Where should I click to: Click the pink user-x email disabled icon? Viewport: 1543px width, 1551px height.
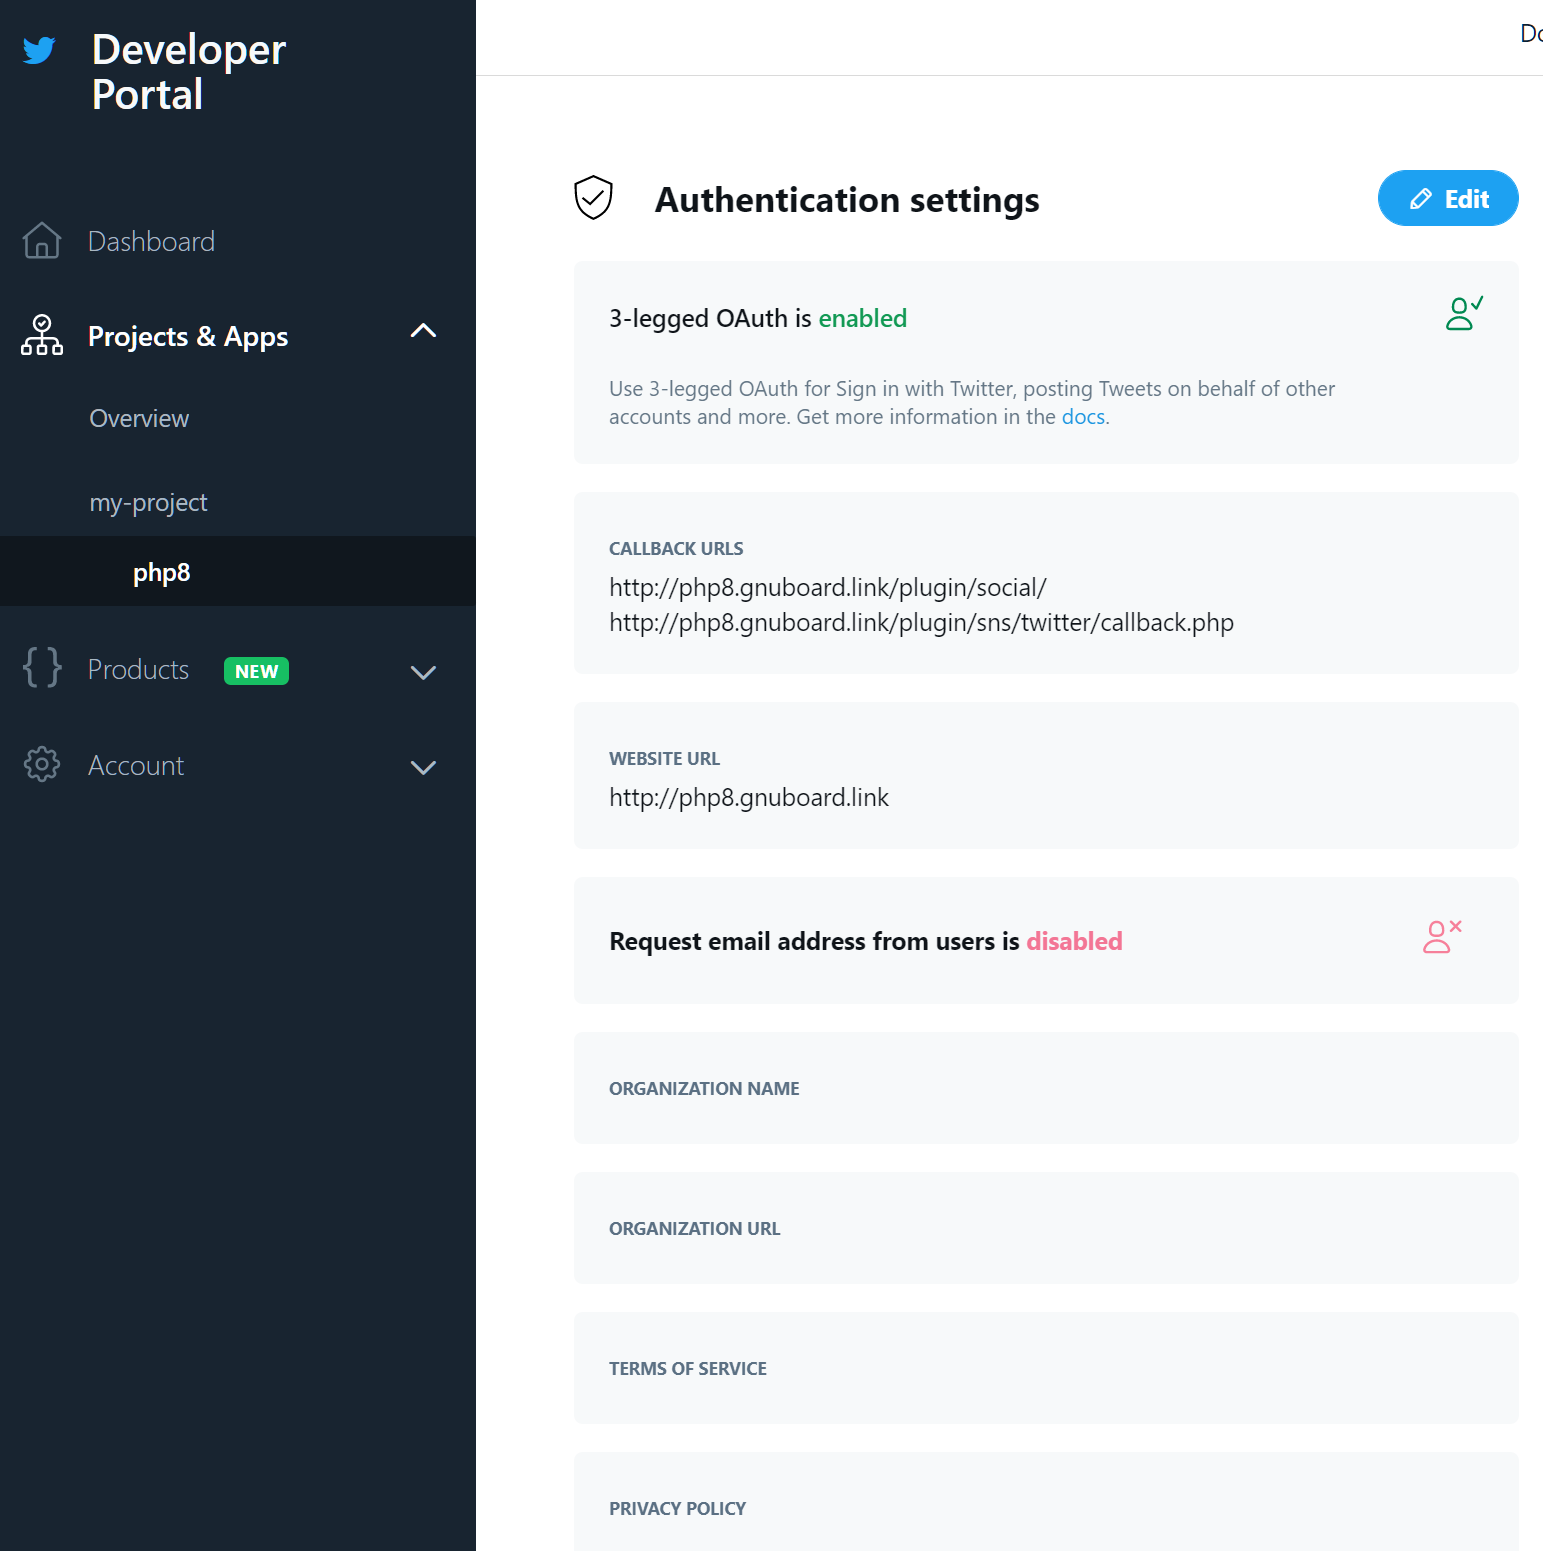click(x=1442, y=937)
